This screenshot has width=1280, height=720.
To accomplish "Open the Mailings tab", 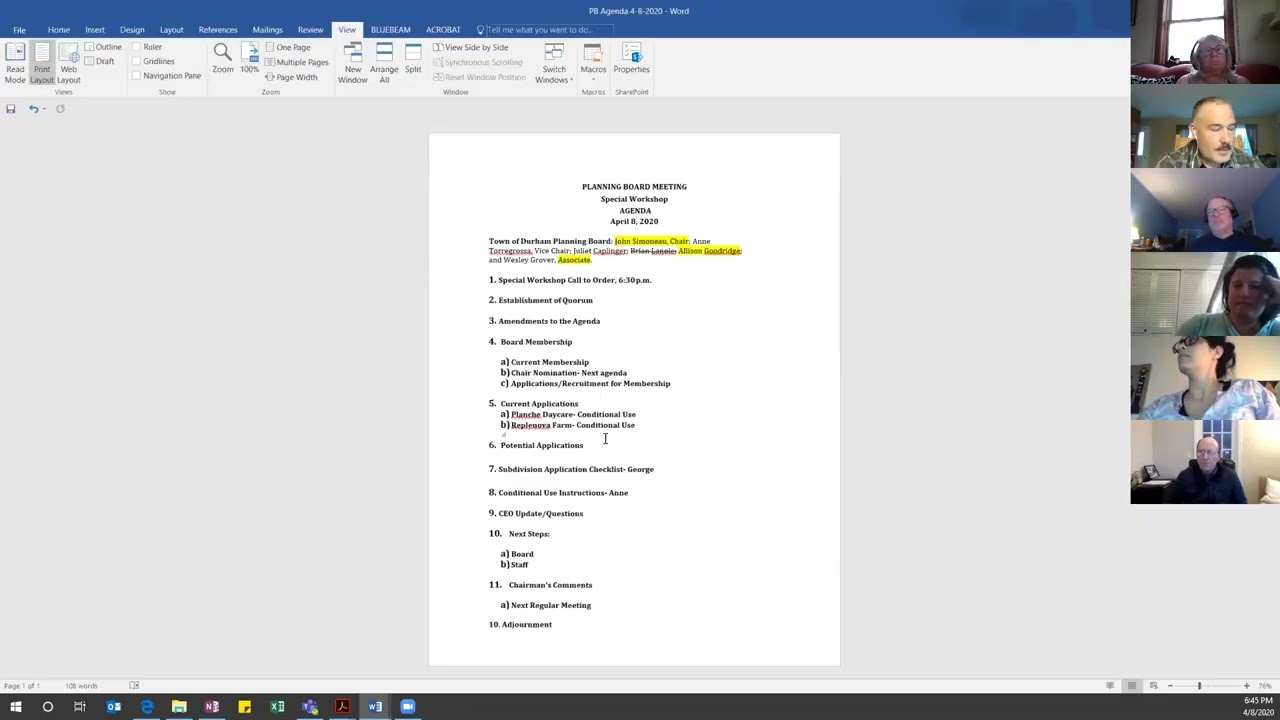I will click(x=267, y=30).
